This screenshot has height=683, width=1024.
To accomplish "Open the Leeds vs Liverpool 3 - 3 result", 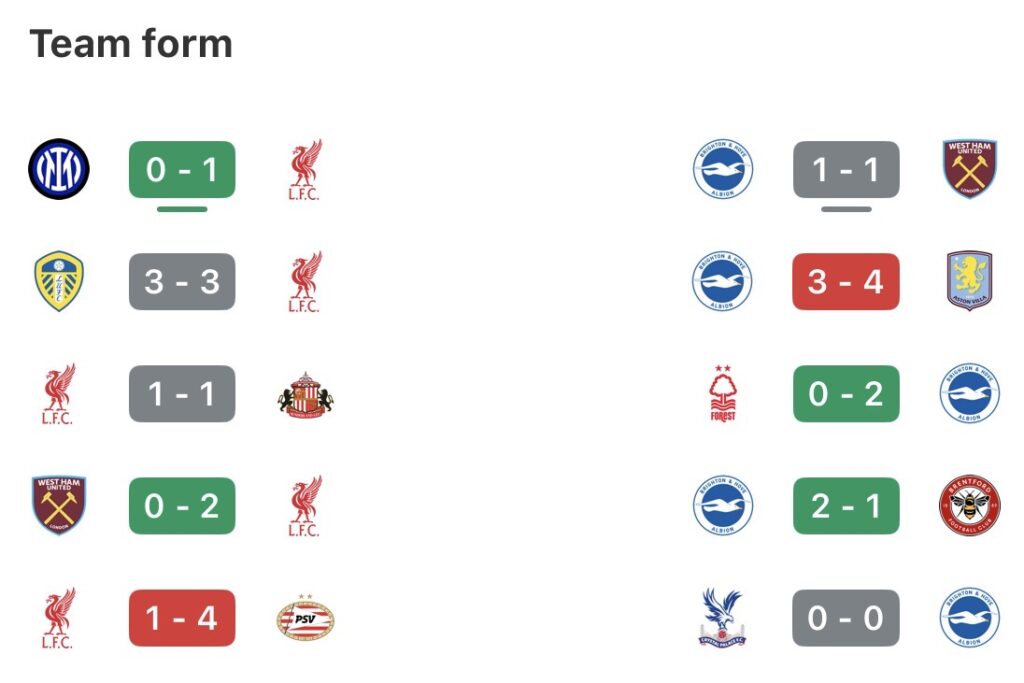I will [x=182, y=281].
